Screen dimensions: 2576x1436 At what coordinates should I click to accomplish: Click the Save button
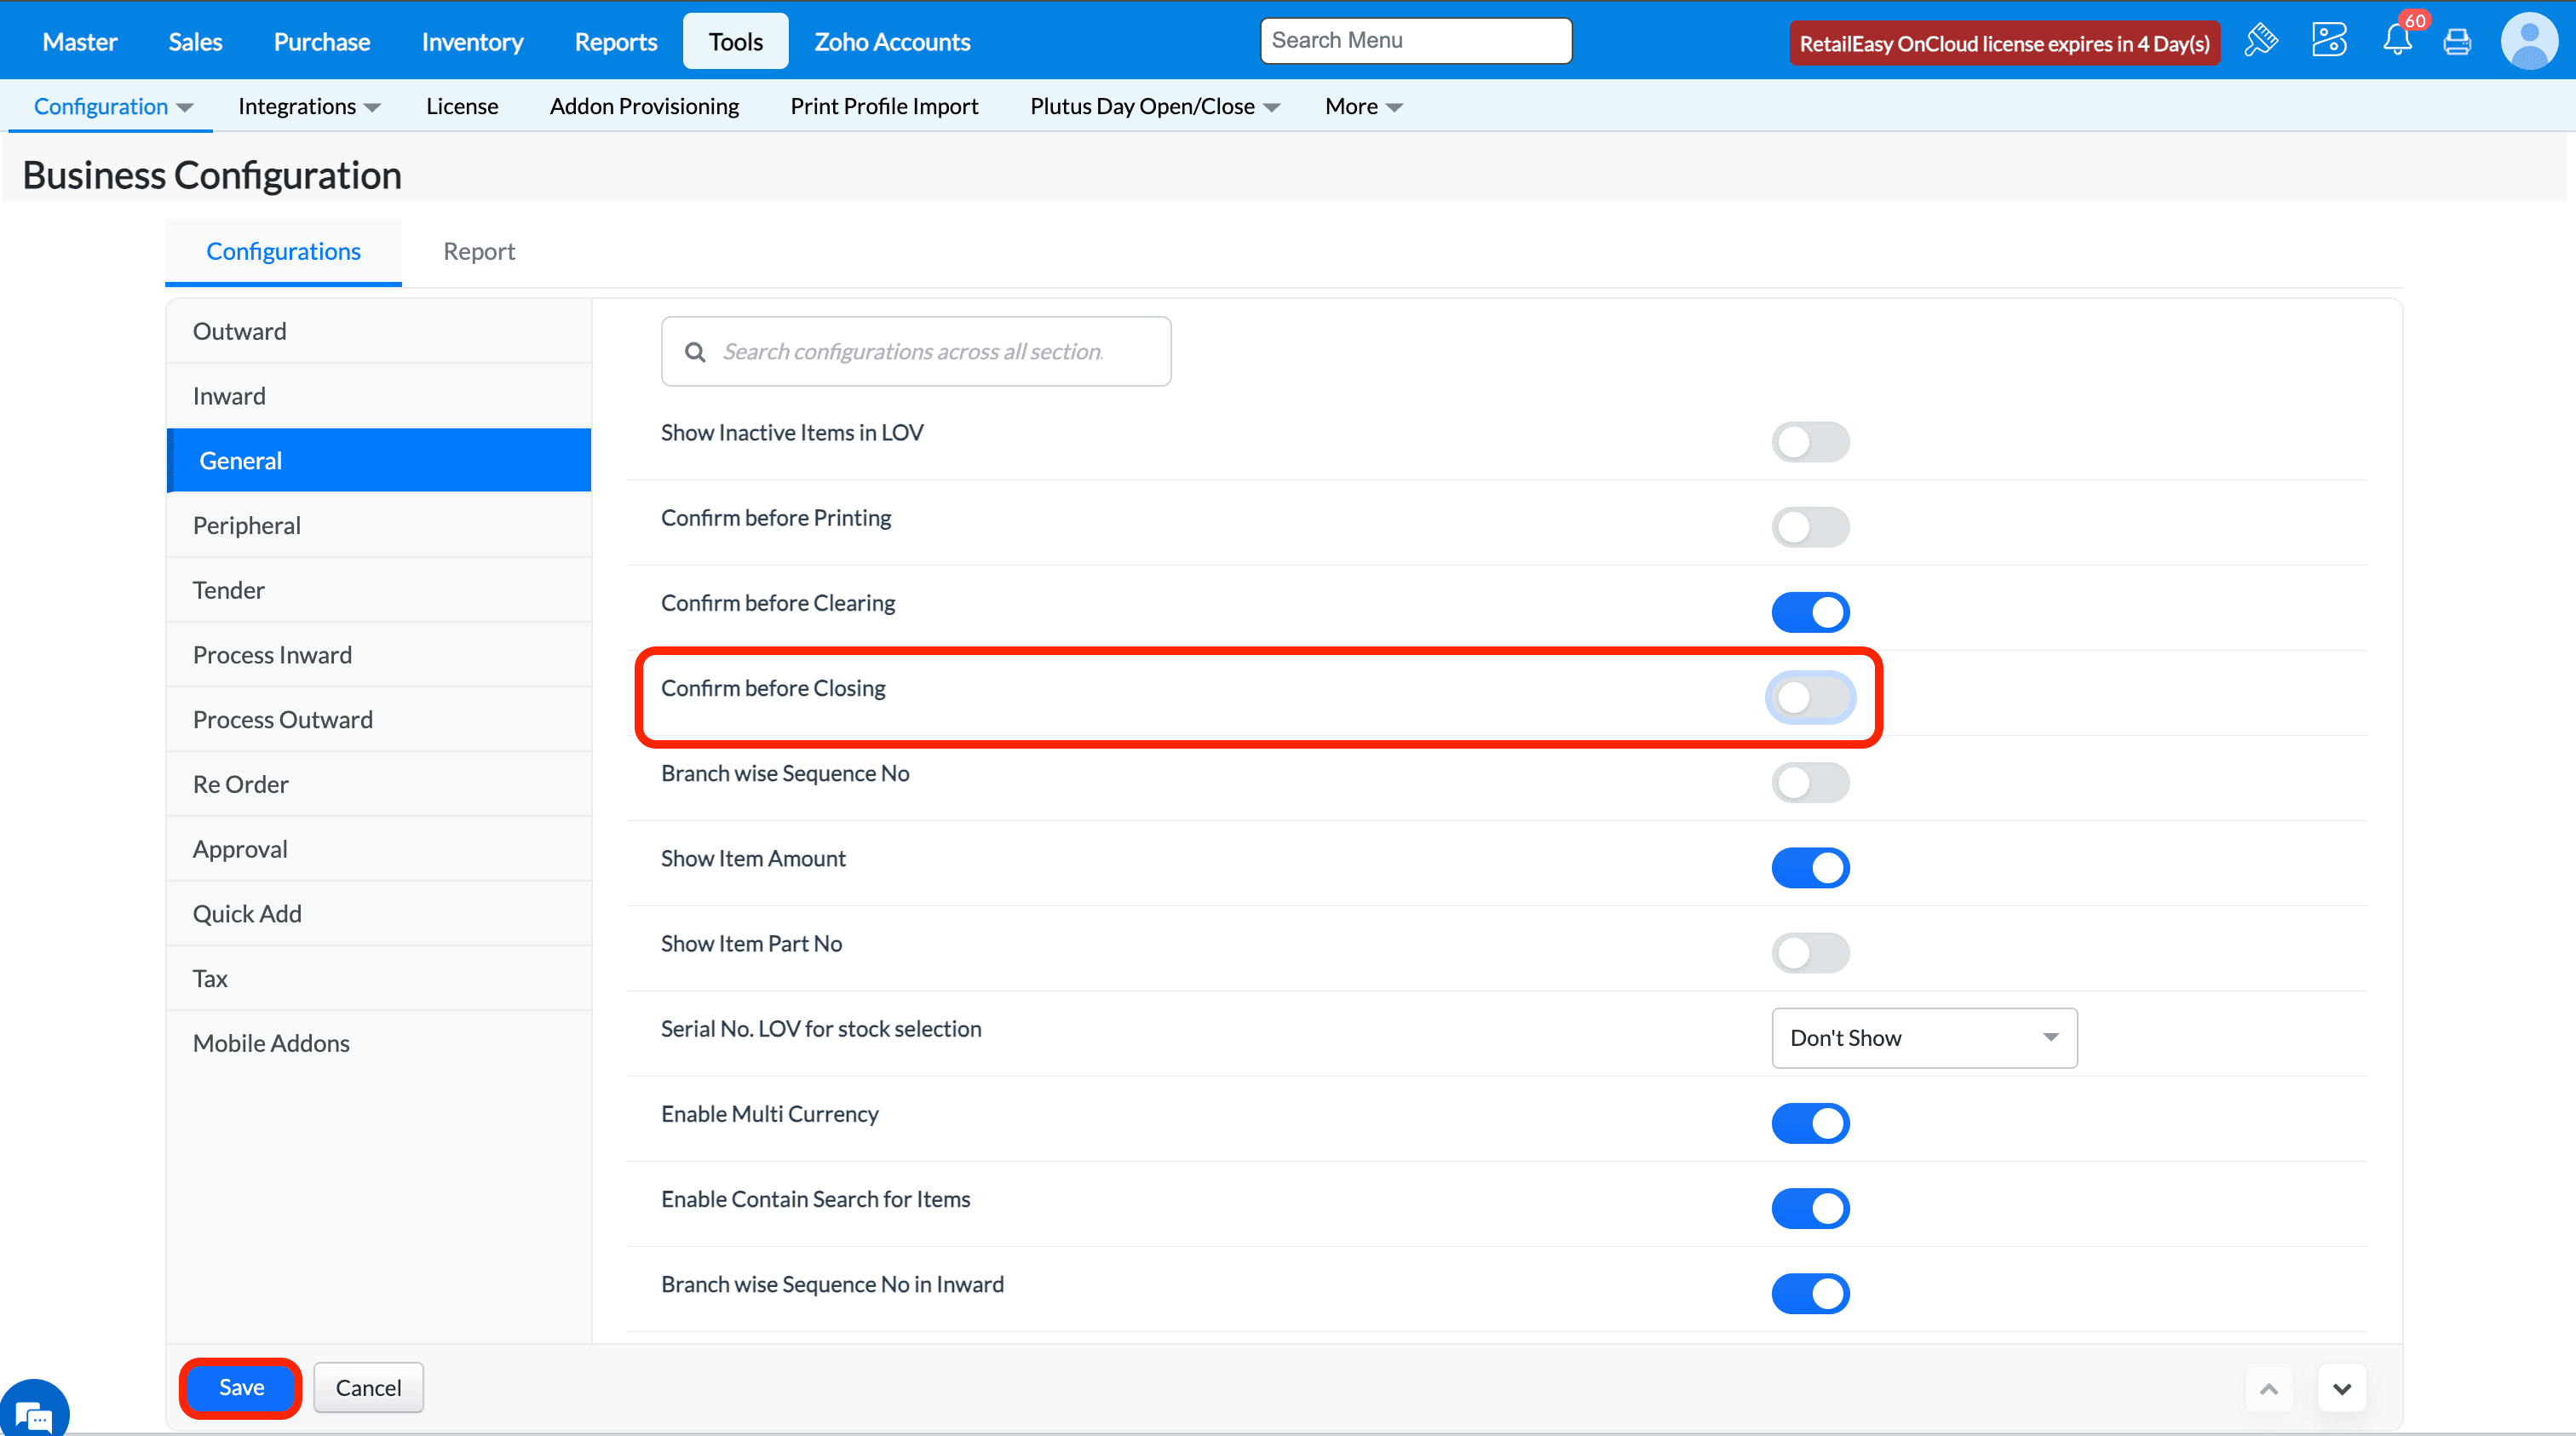[241, 1387]
